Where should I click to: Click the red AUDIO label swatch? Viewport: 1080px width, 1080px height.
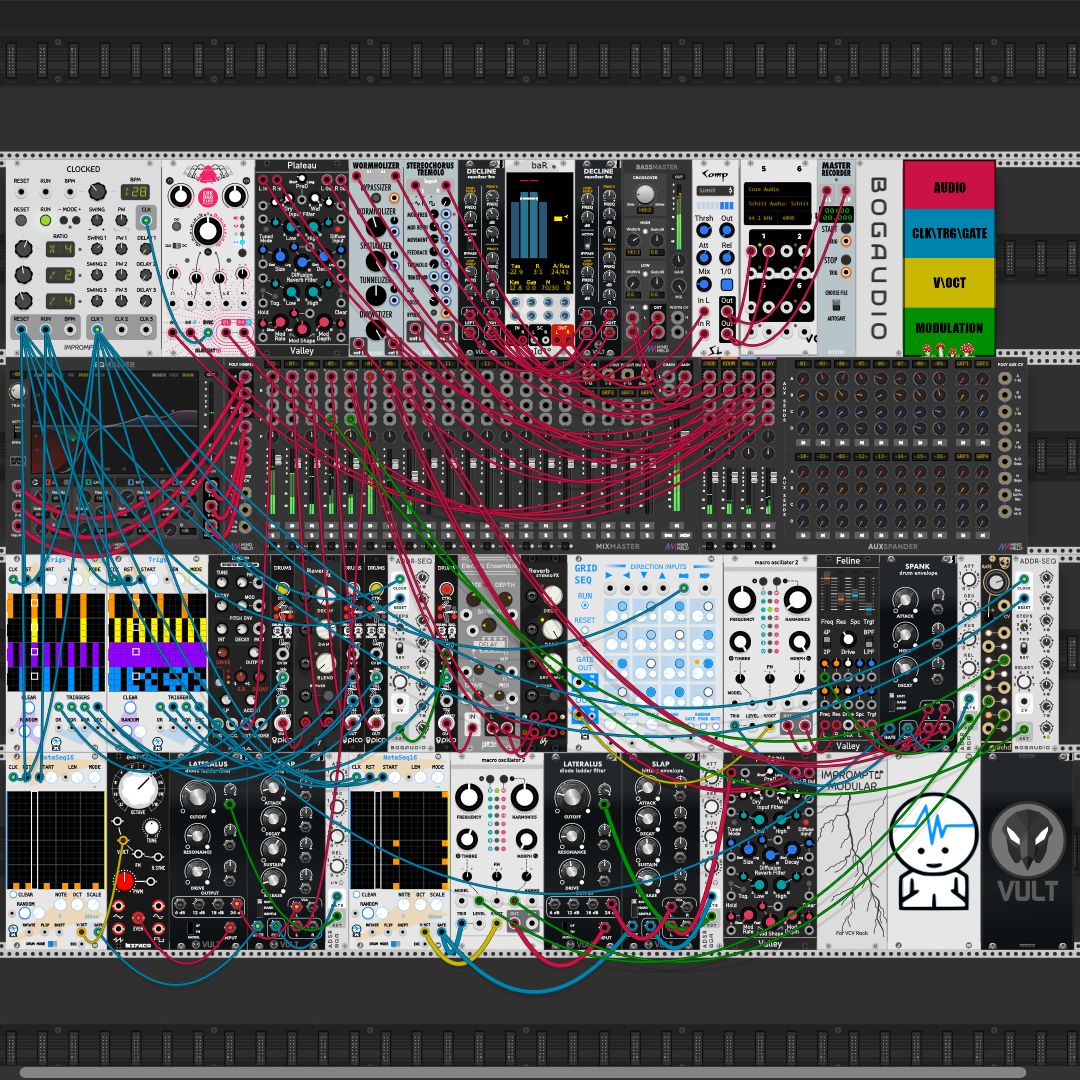[x=949, y=186]
